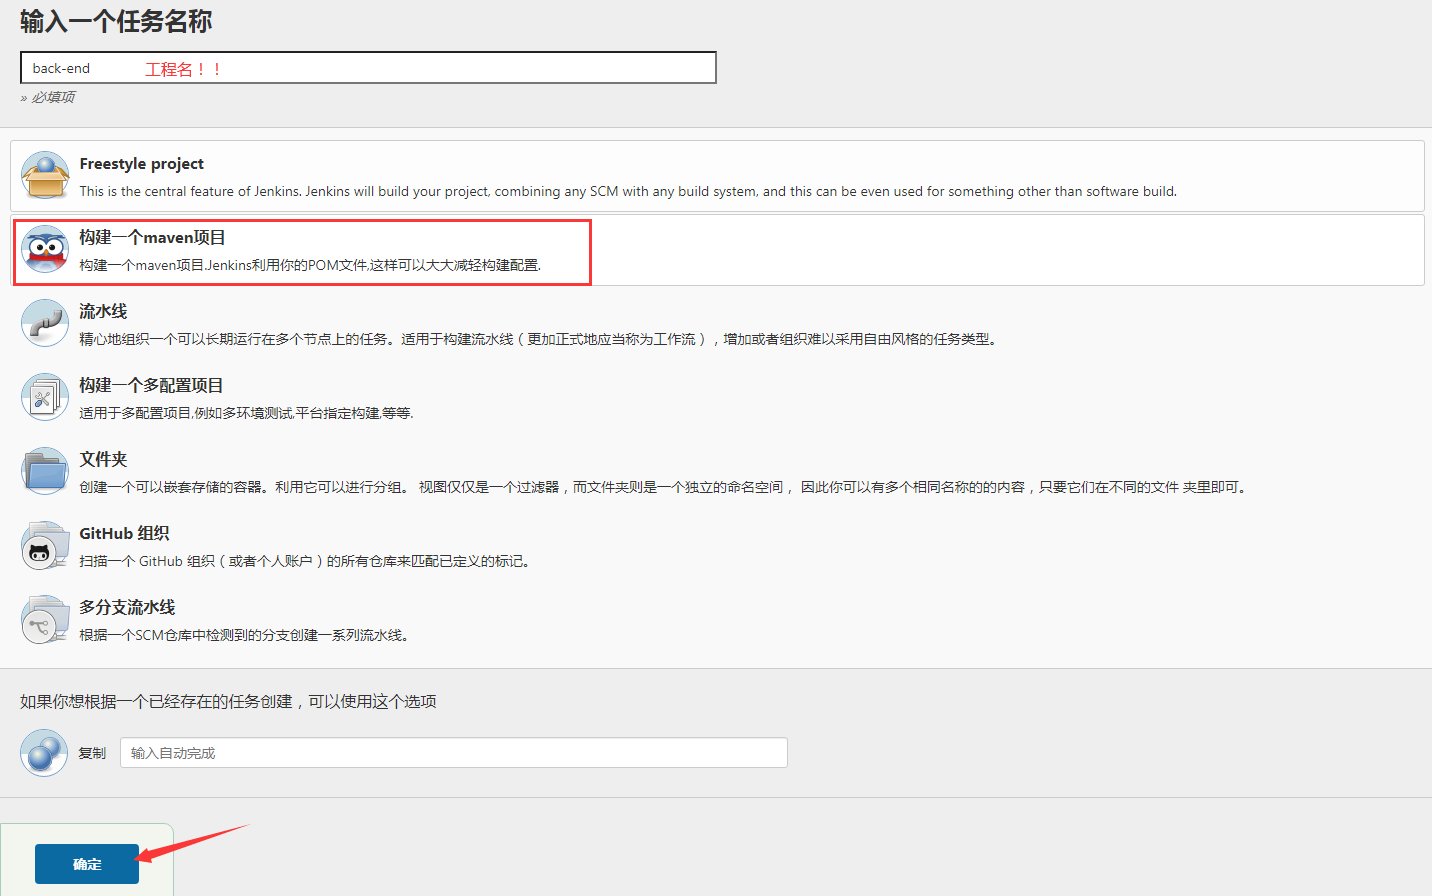Select the Freestyle project title
The height and width of the screenshot is (896, 1432).
pyautogui.click(x=141, y=164)
